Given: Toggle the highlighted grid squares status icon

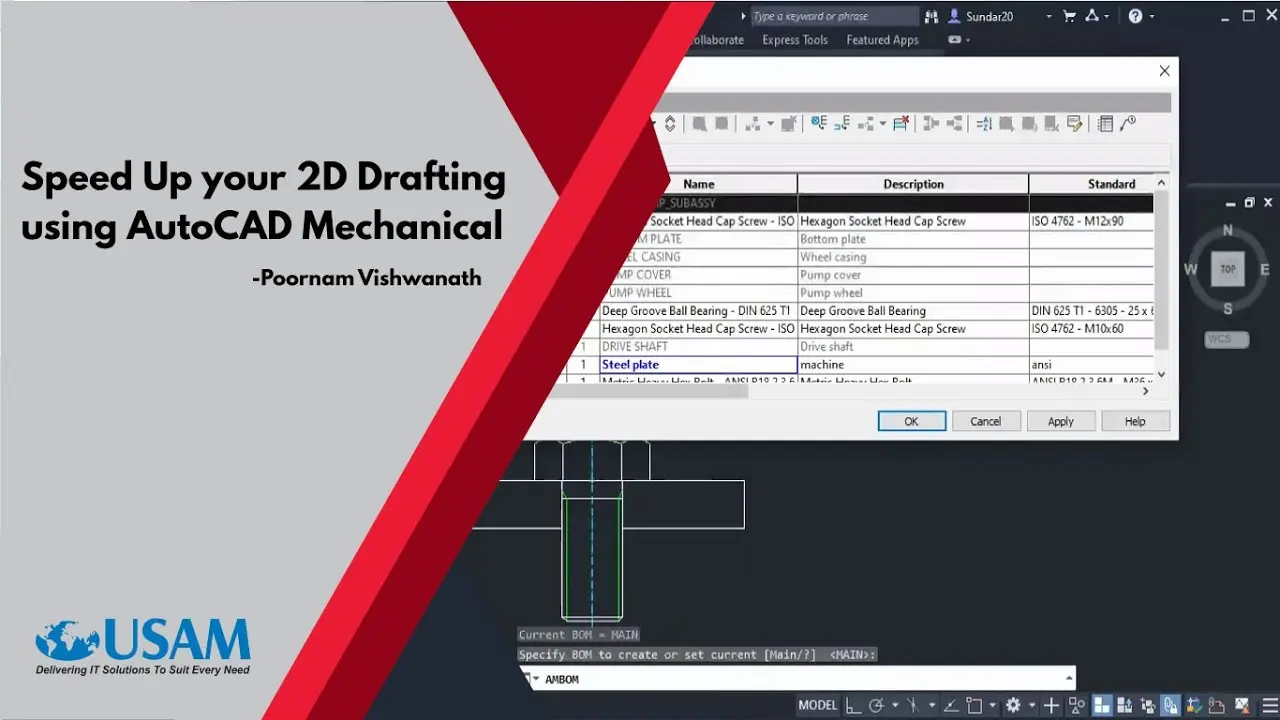Looking at the screenshot, I should tap(1101, 705).
